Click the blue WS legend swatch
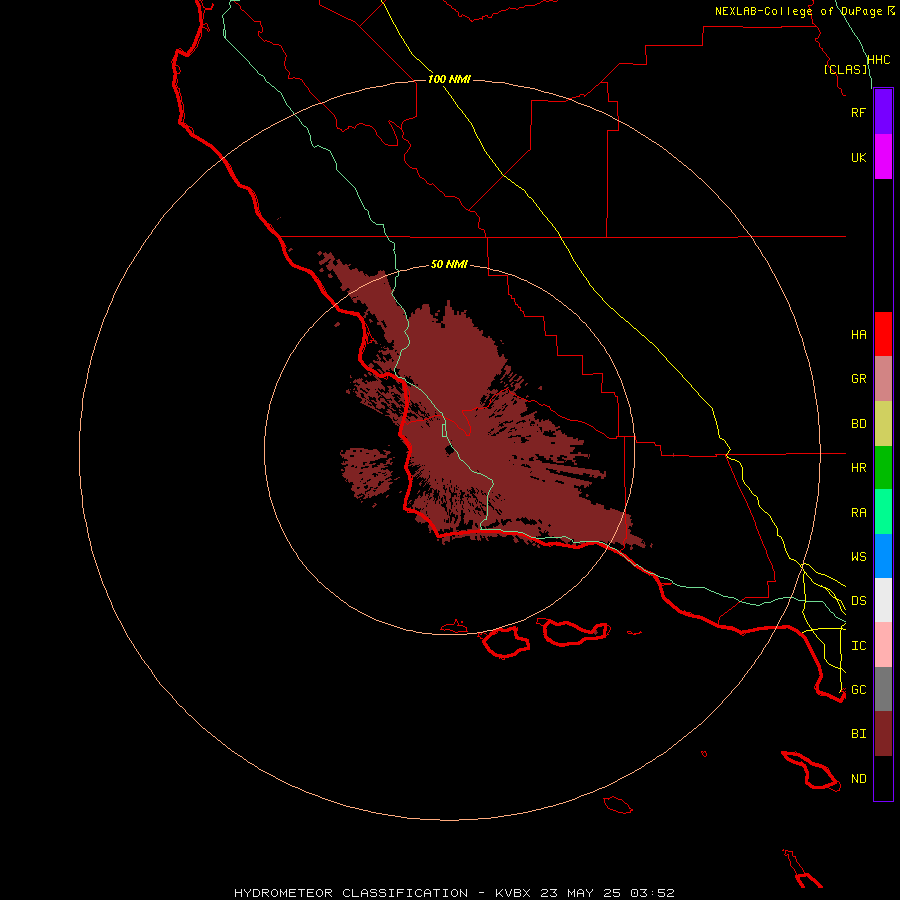The width and height of the screenshot is (900, 900). [x=883, y=556]
